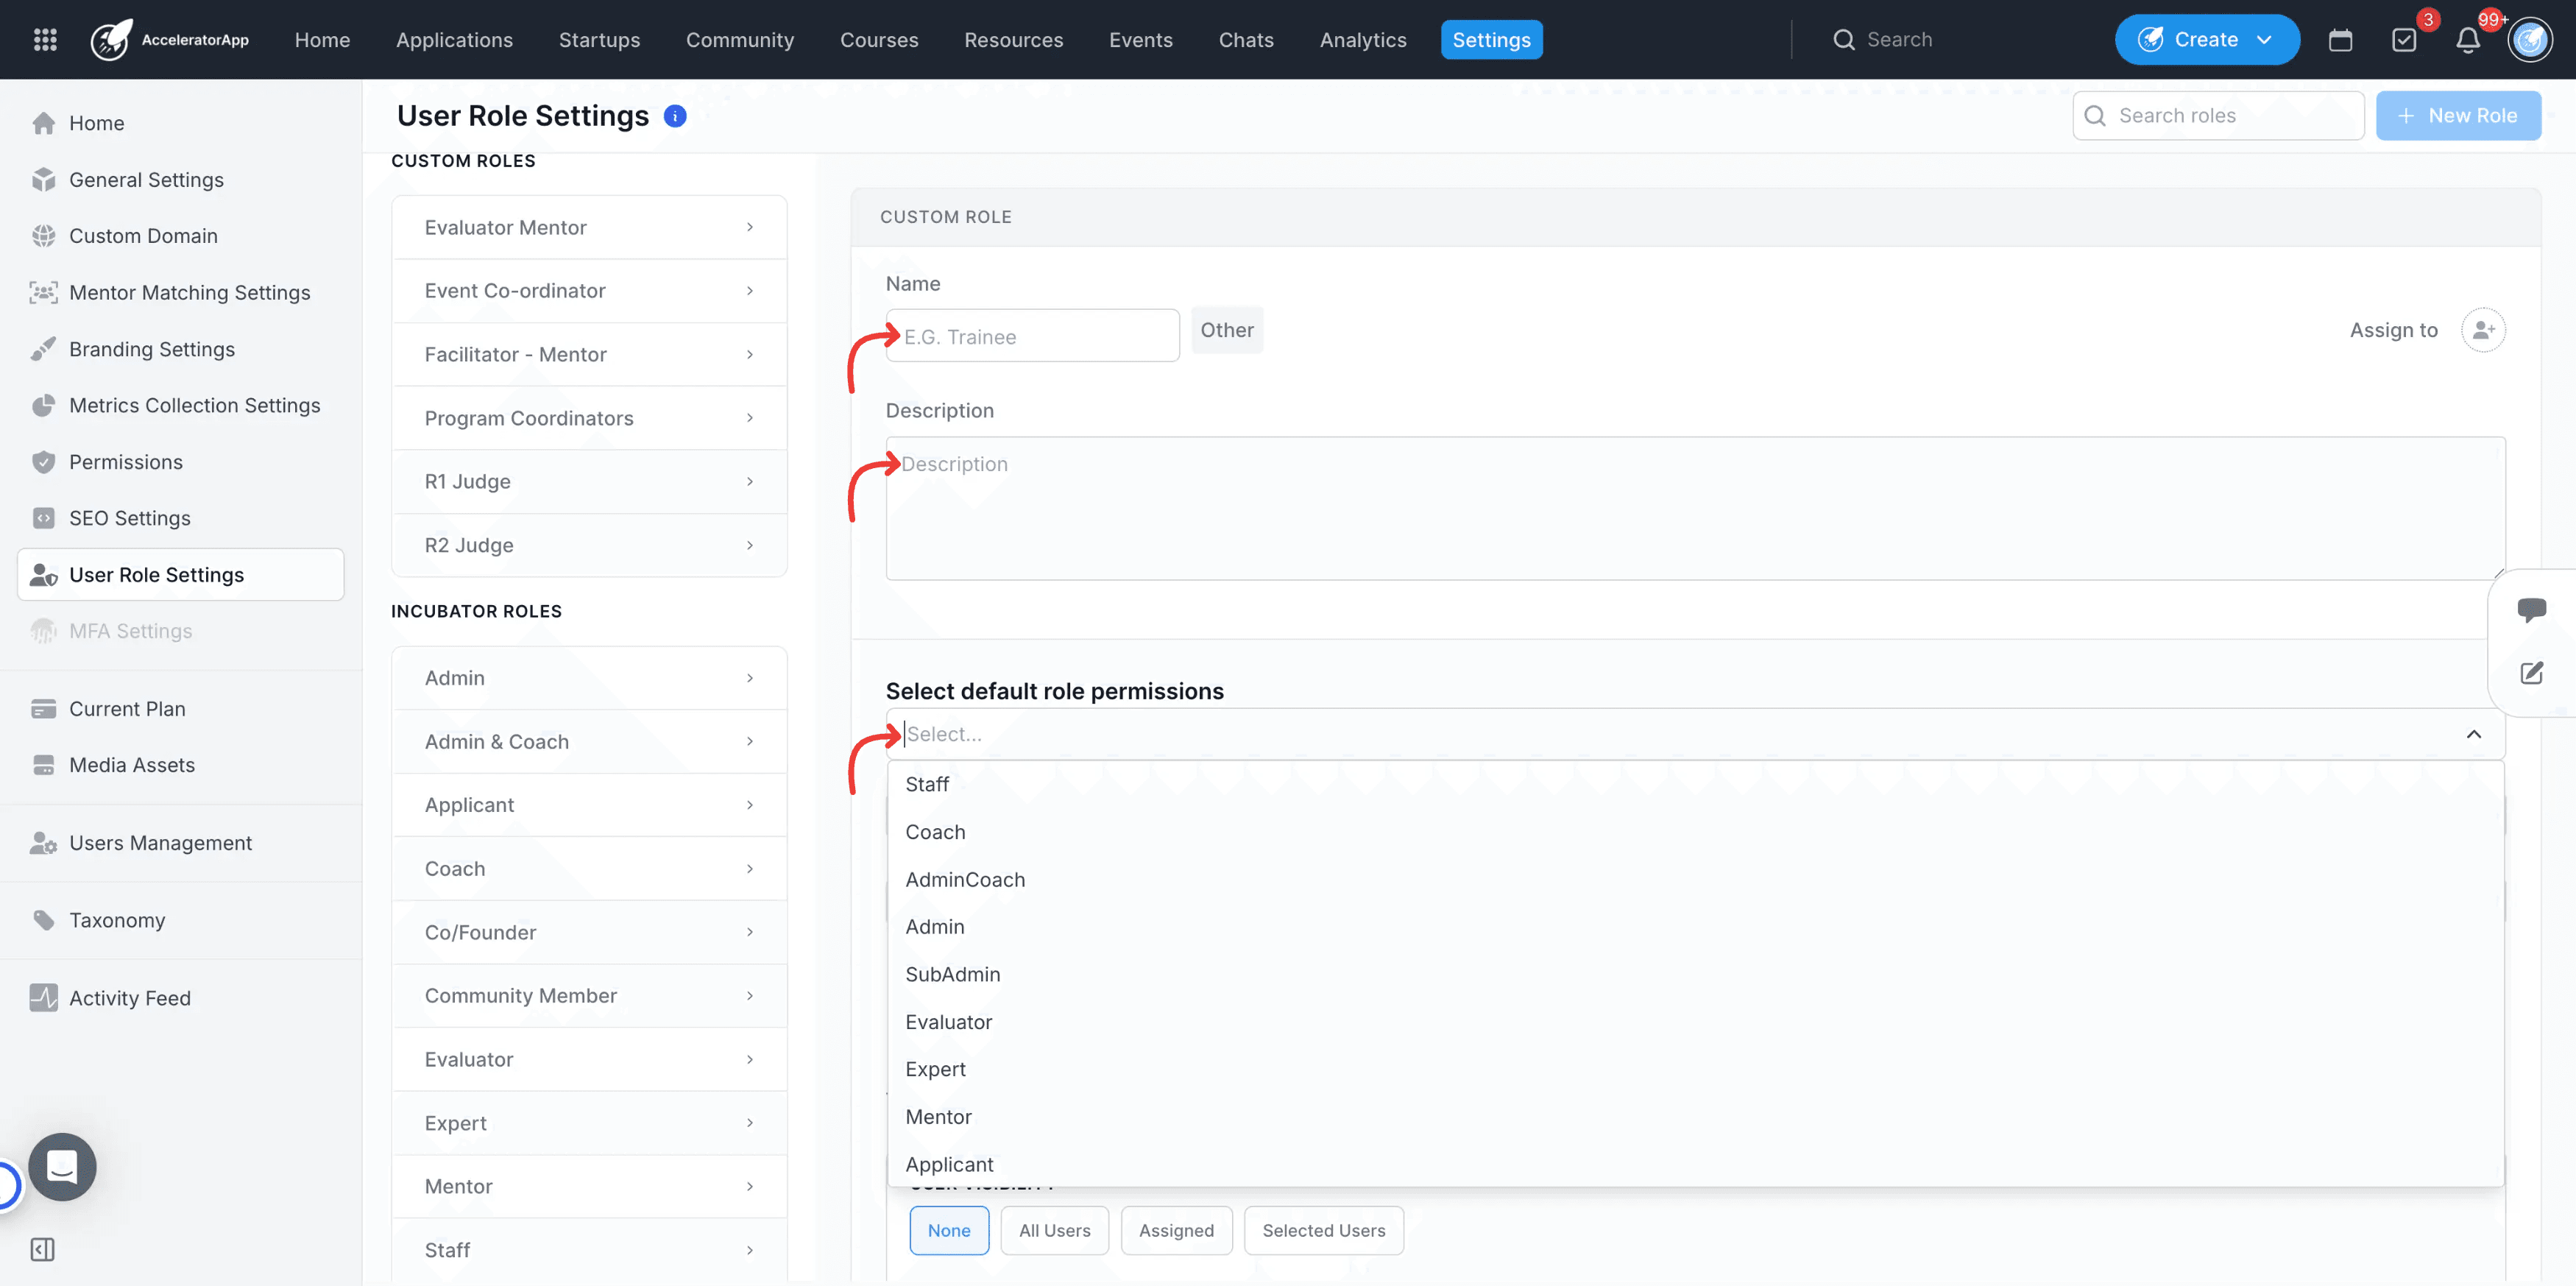
Task: Switch to the Analytics top navigation tab
Action: pyautogui.click(x=1362, y=40)
